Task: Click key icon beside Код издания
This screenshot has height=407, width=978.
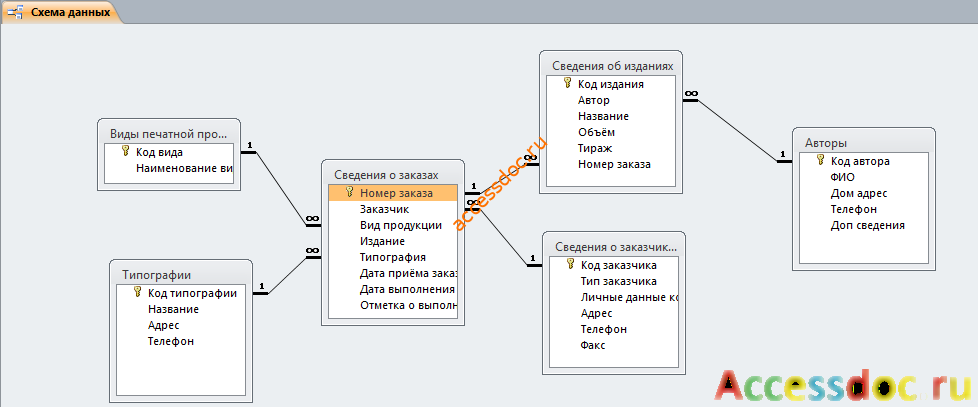Action: point(568,84)
